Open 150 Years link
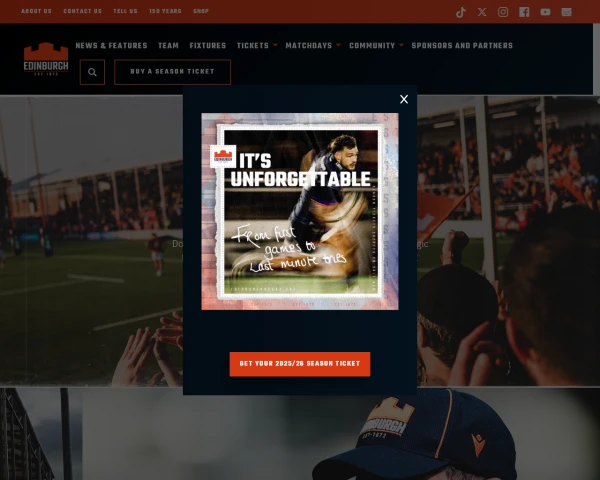 [165, 11]
